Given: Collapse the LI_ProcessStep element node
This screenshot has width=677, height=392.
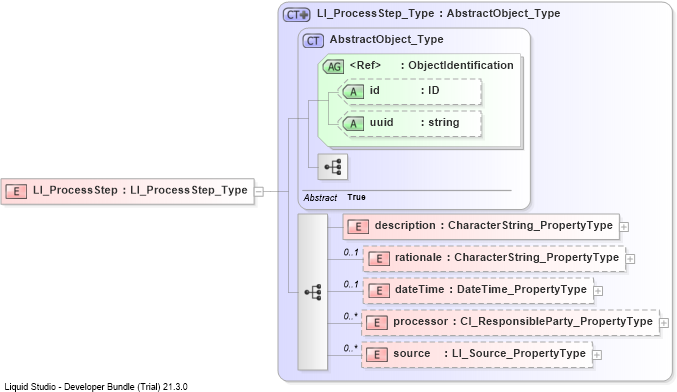Looking at the screenshot, I should click(259, 191).
